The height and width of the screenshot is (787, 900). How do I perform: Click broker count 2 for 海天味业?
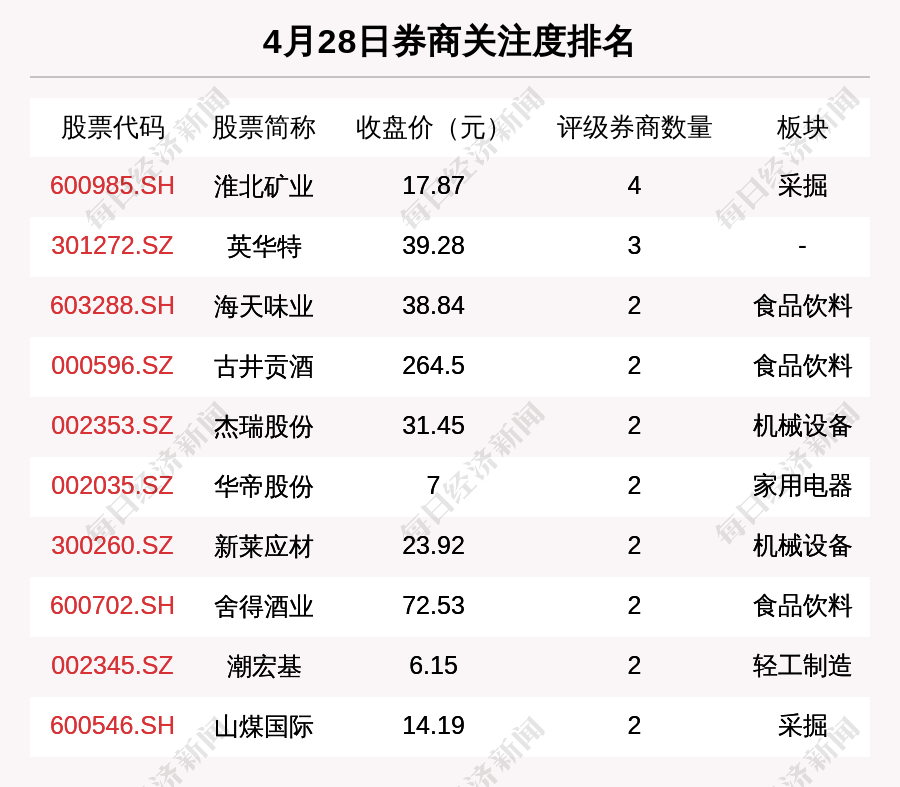click(634, 305)
